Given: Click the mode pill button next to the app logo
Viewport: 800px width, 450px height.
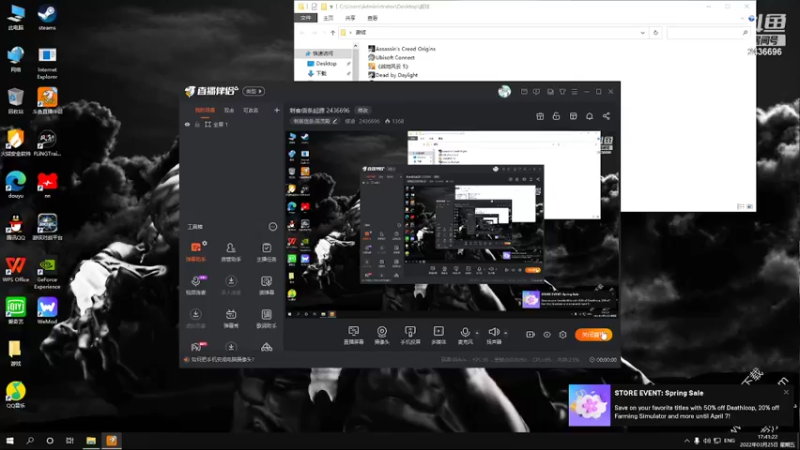Looking at the screenshot, I should [x=254, y=91].
